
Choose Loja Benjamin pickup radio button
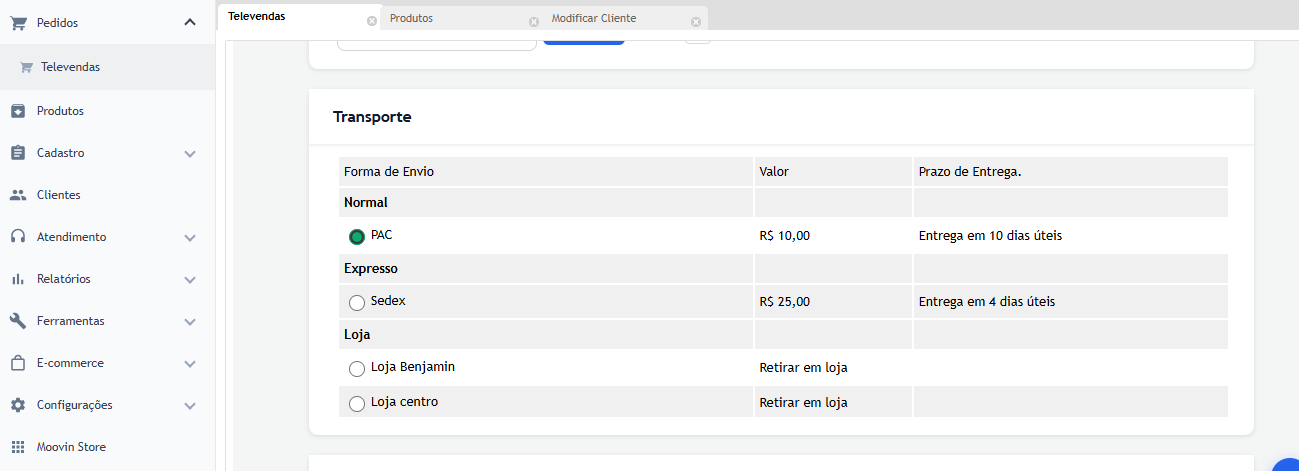[x=356, y=369]
